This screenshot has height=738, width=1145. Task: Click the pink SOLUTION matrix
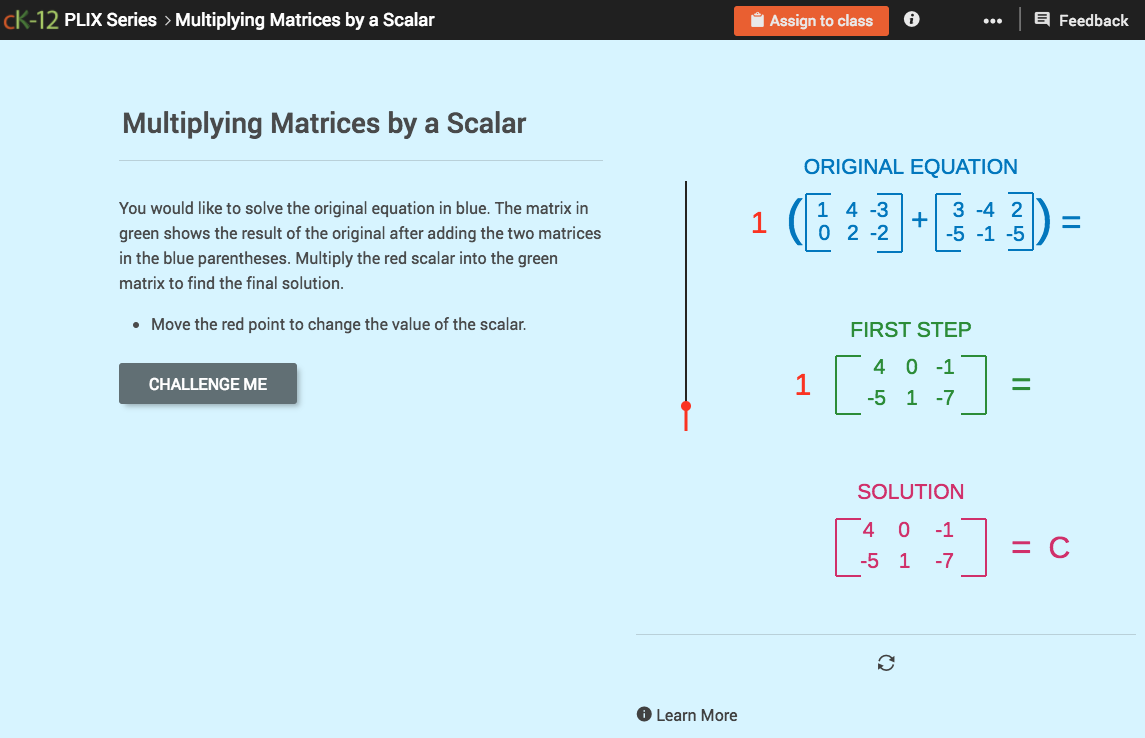(x=910, y=546)
